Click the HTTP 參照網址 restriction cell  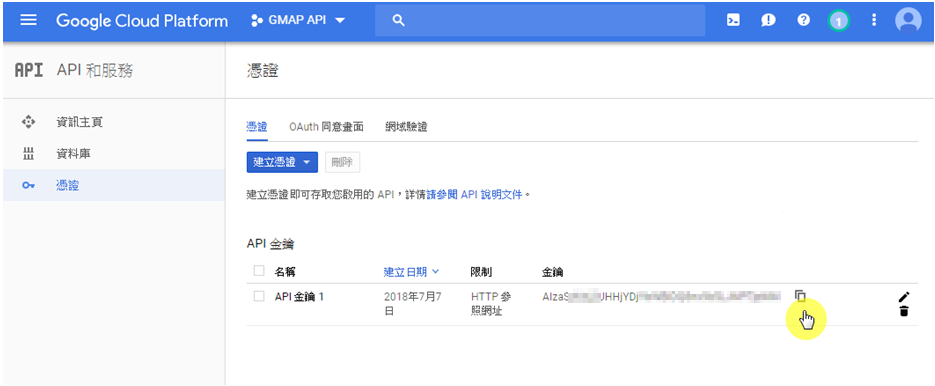pyautogui.click(x=490, y=304)
